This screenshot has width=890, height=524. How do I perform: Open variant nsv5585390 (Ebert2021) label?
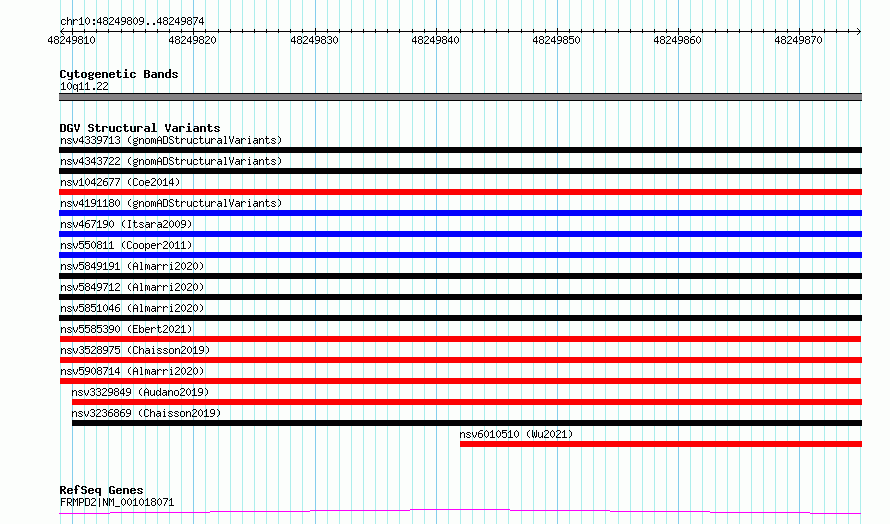point(126,329)
